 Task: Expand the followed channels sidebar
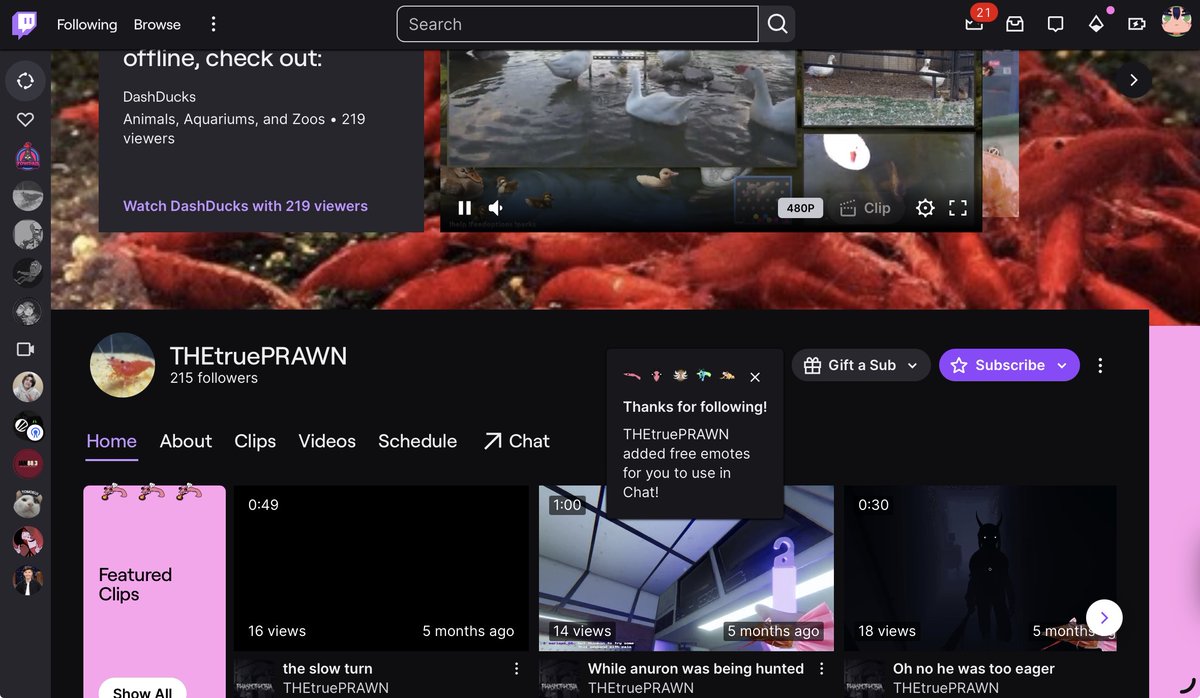pyautogui.click(x=26, y=81)
